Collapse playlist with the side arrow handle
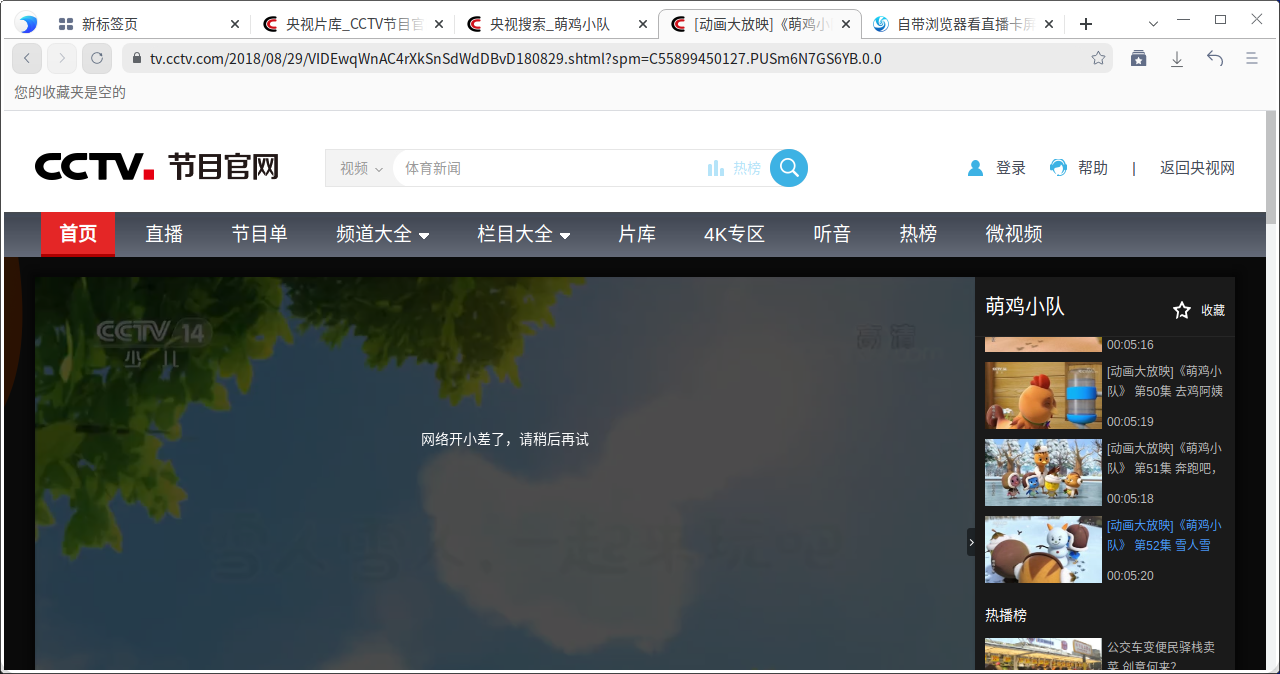Screen dimensions: 1280x674 [971, 542]
